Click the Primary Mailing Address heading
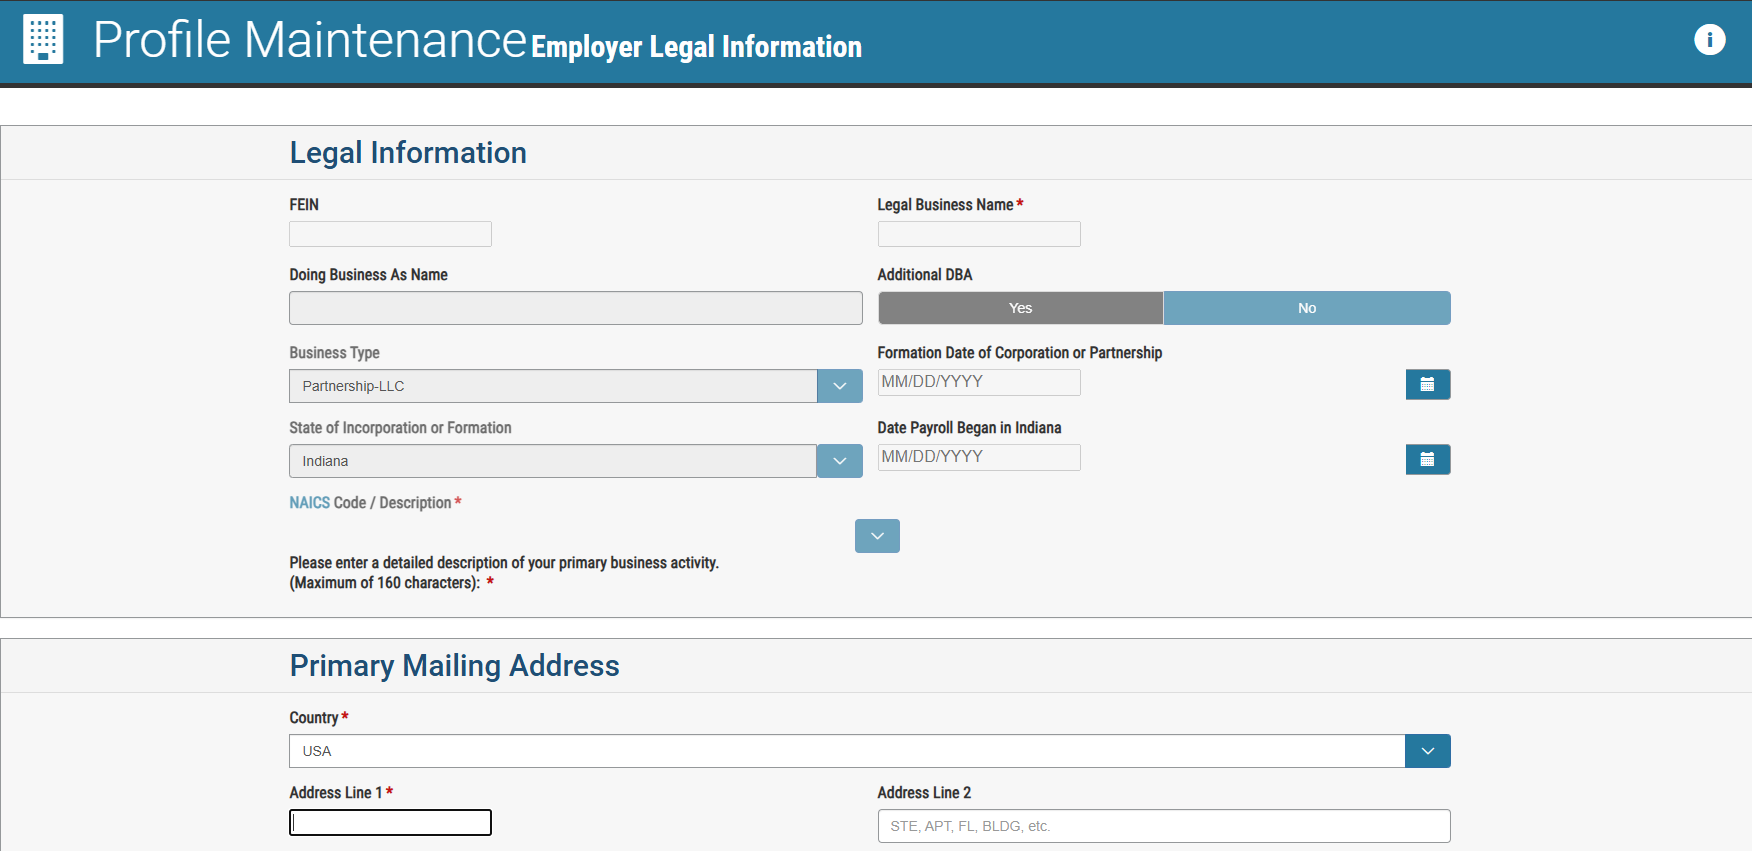The height and width of the screenshot is (851, 1752). tap(455, 666)
